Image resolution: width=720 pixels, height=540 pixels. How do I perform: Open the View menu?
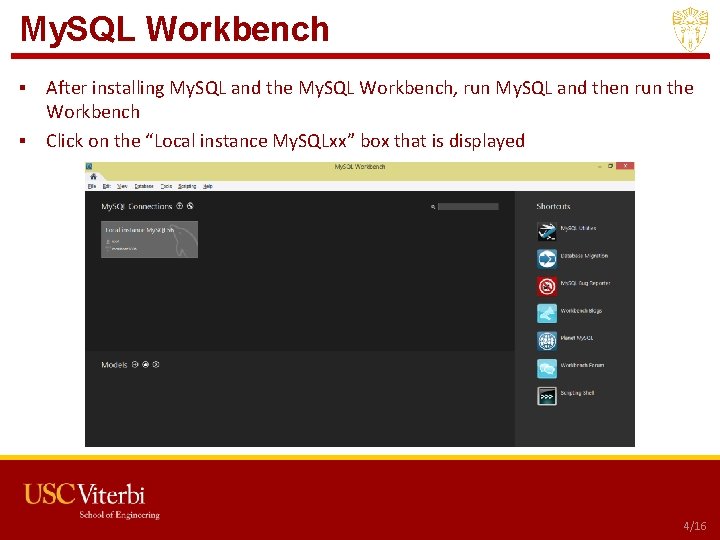pyautogui.click(x=122, y=186)
